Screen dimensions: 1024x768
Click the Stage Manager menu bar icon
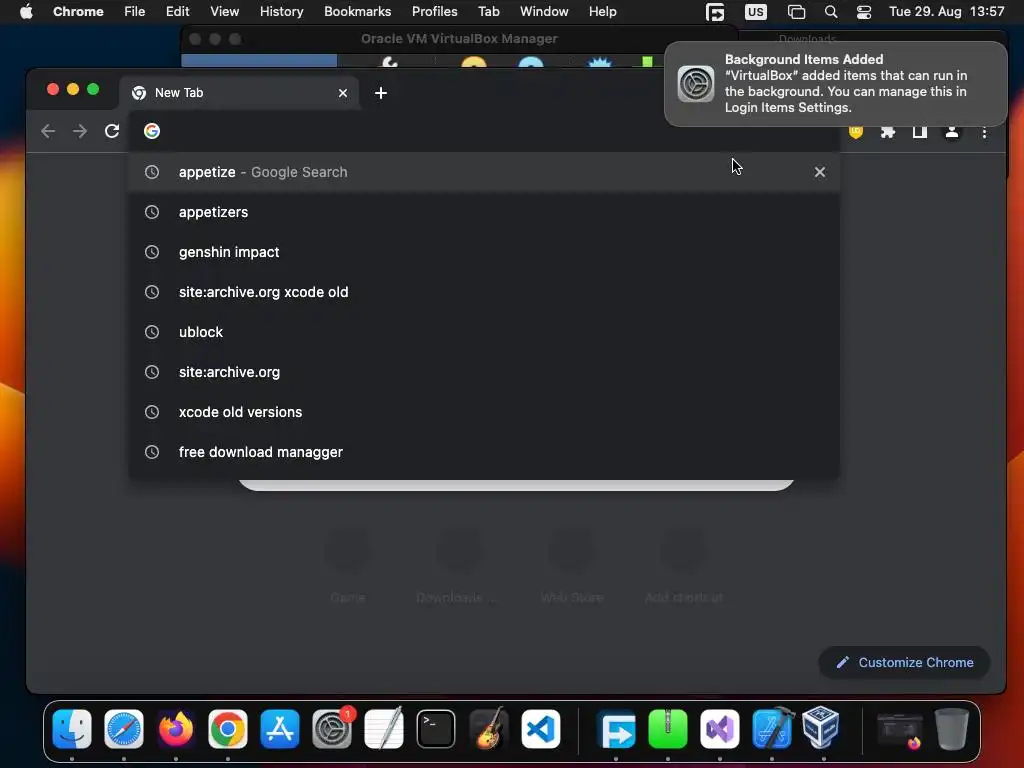(x=796, y=12)
